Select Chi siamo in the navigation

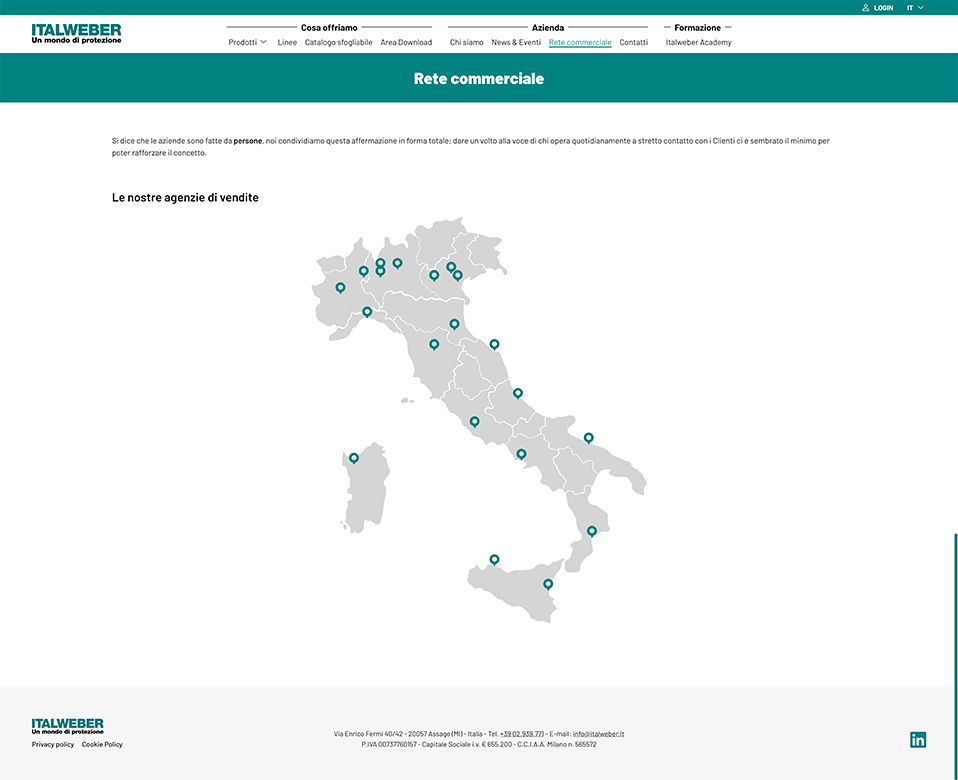pyautogui.click(x=464, y=42)
